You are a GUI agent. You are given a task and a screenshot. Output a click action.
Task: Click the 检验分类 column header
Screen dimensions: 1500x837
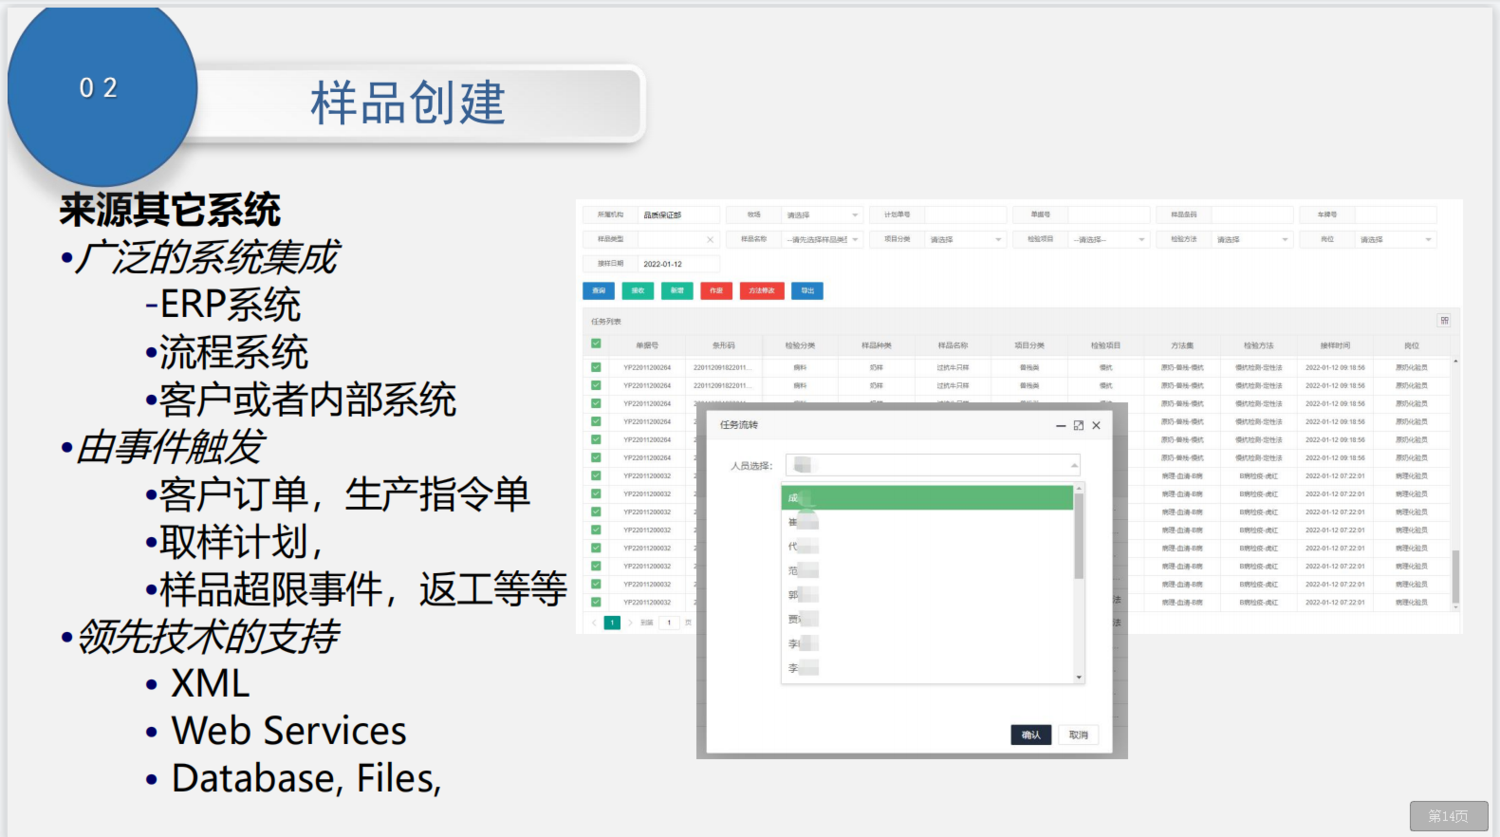tap(800, 345)
